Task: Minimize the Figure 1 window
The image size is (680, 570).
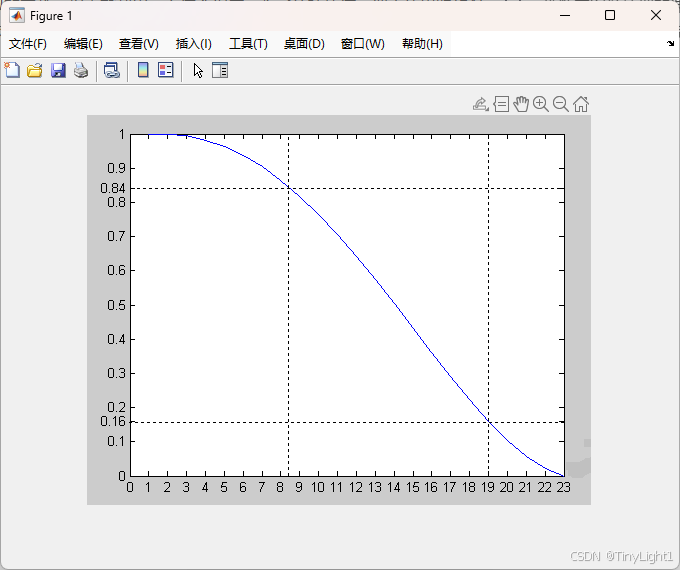Action: click(565, 16)
